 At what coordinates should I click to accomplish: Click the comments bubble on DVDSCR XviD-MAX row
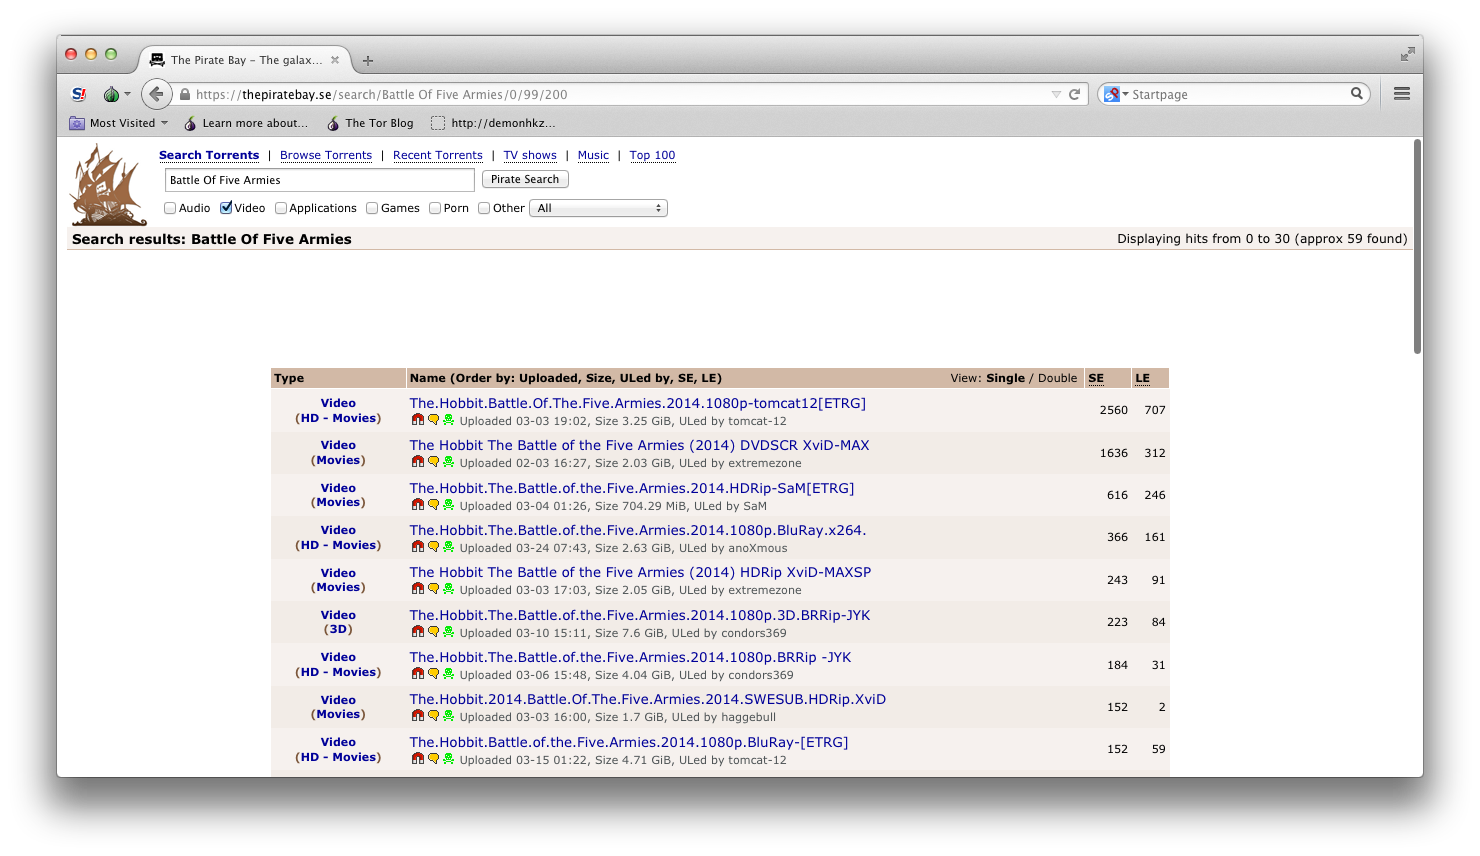point(433,462)
